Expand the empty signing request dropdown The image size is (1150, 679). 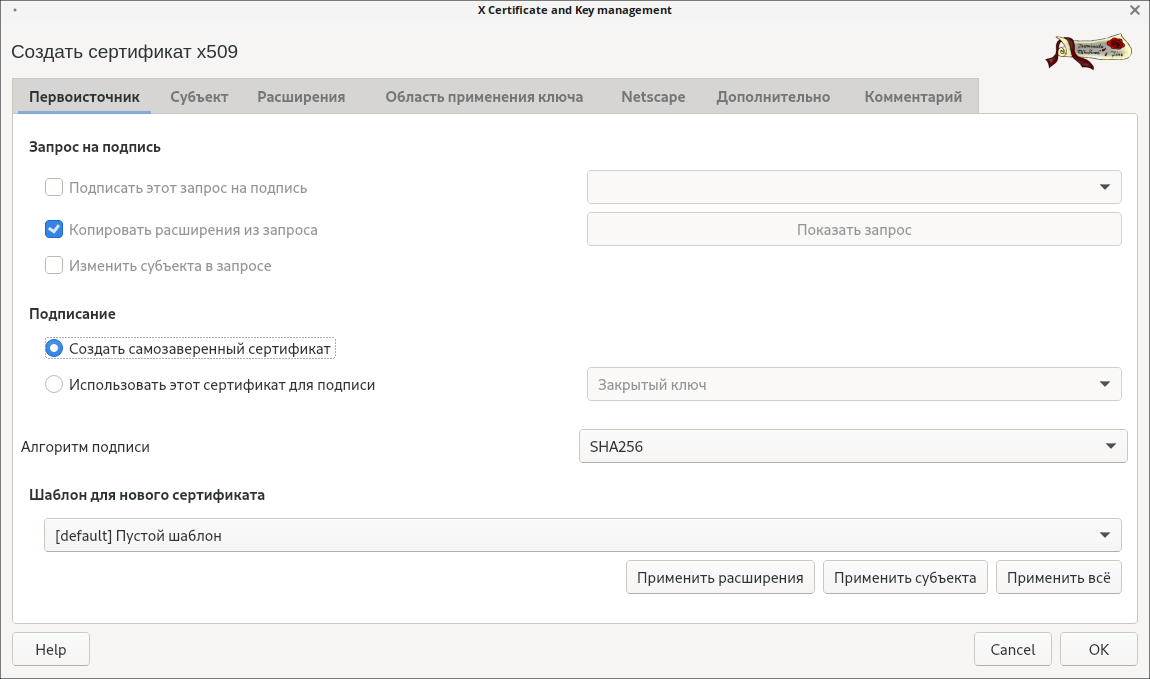pos(853,187)
